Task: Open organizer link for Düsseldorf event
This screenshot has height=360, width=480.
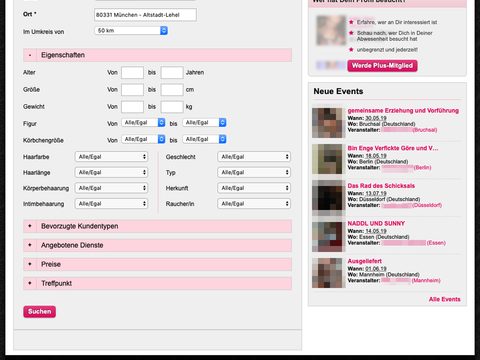Action: [411, 205]
